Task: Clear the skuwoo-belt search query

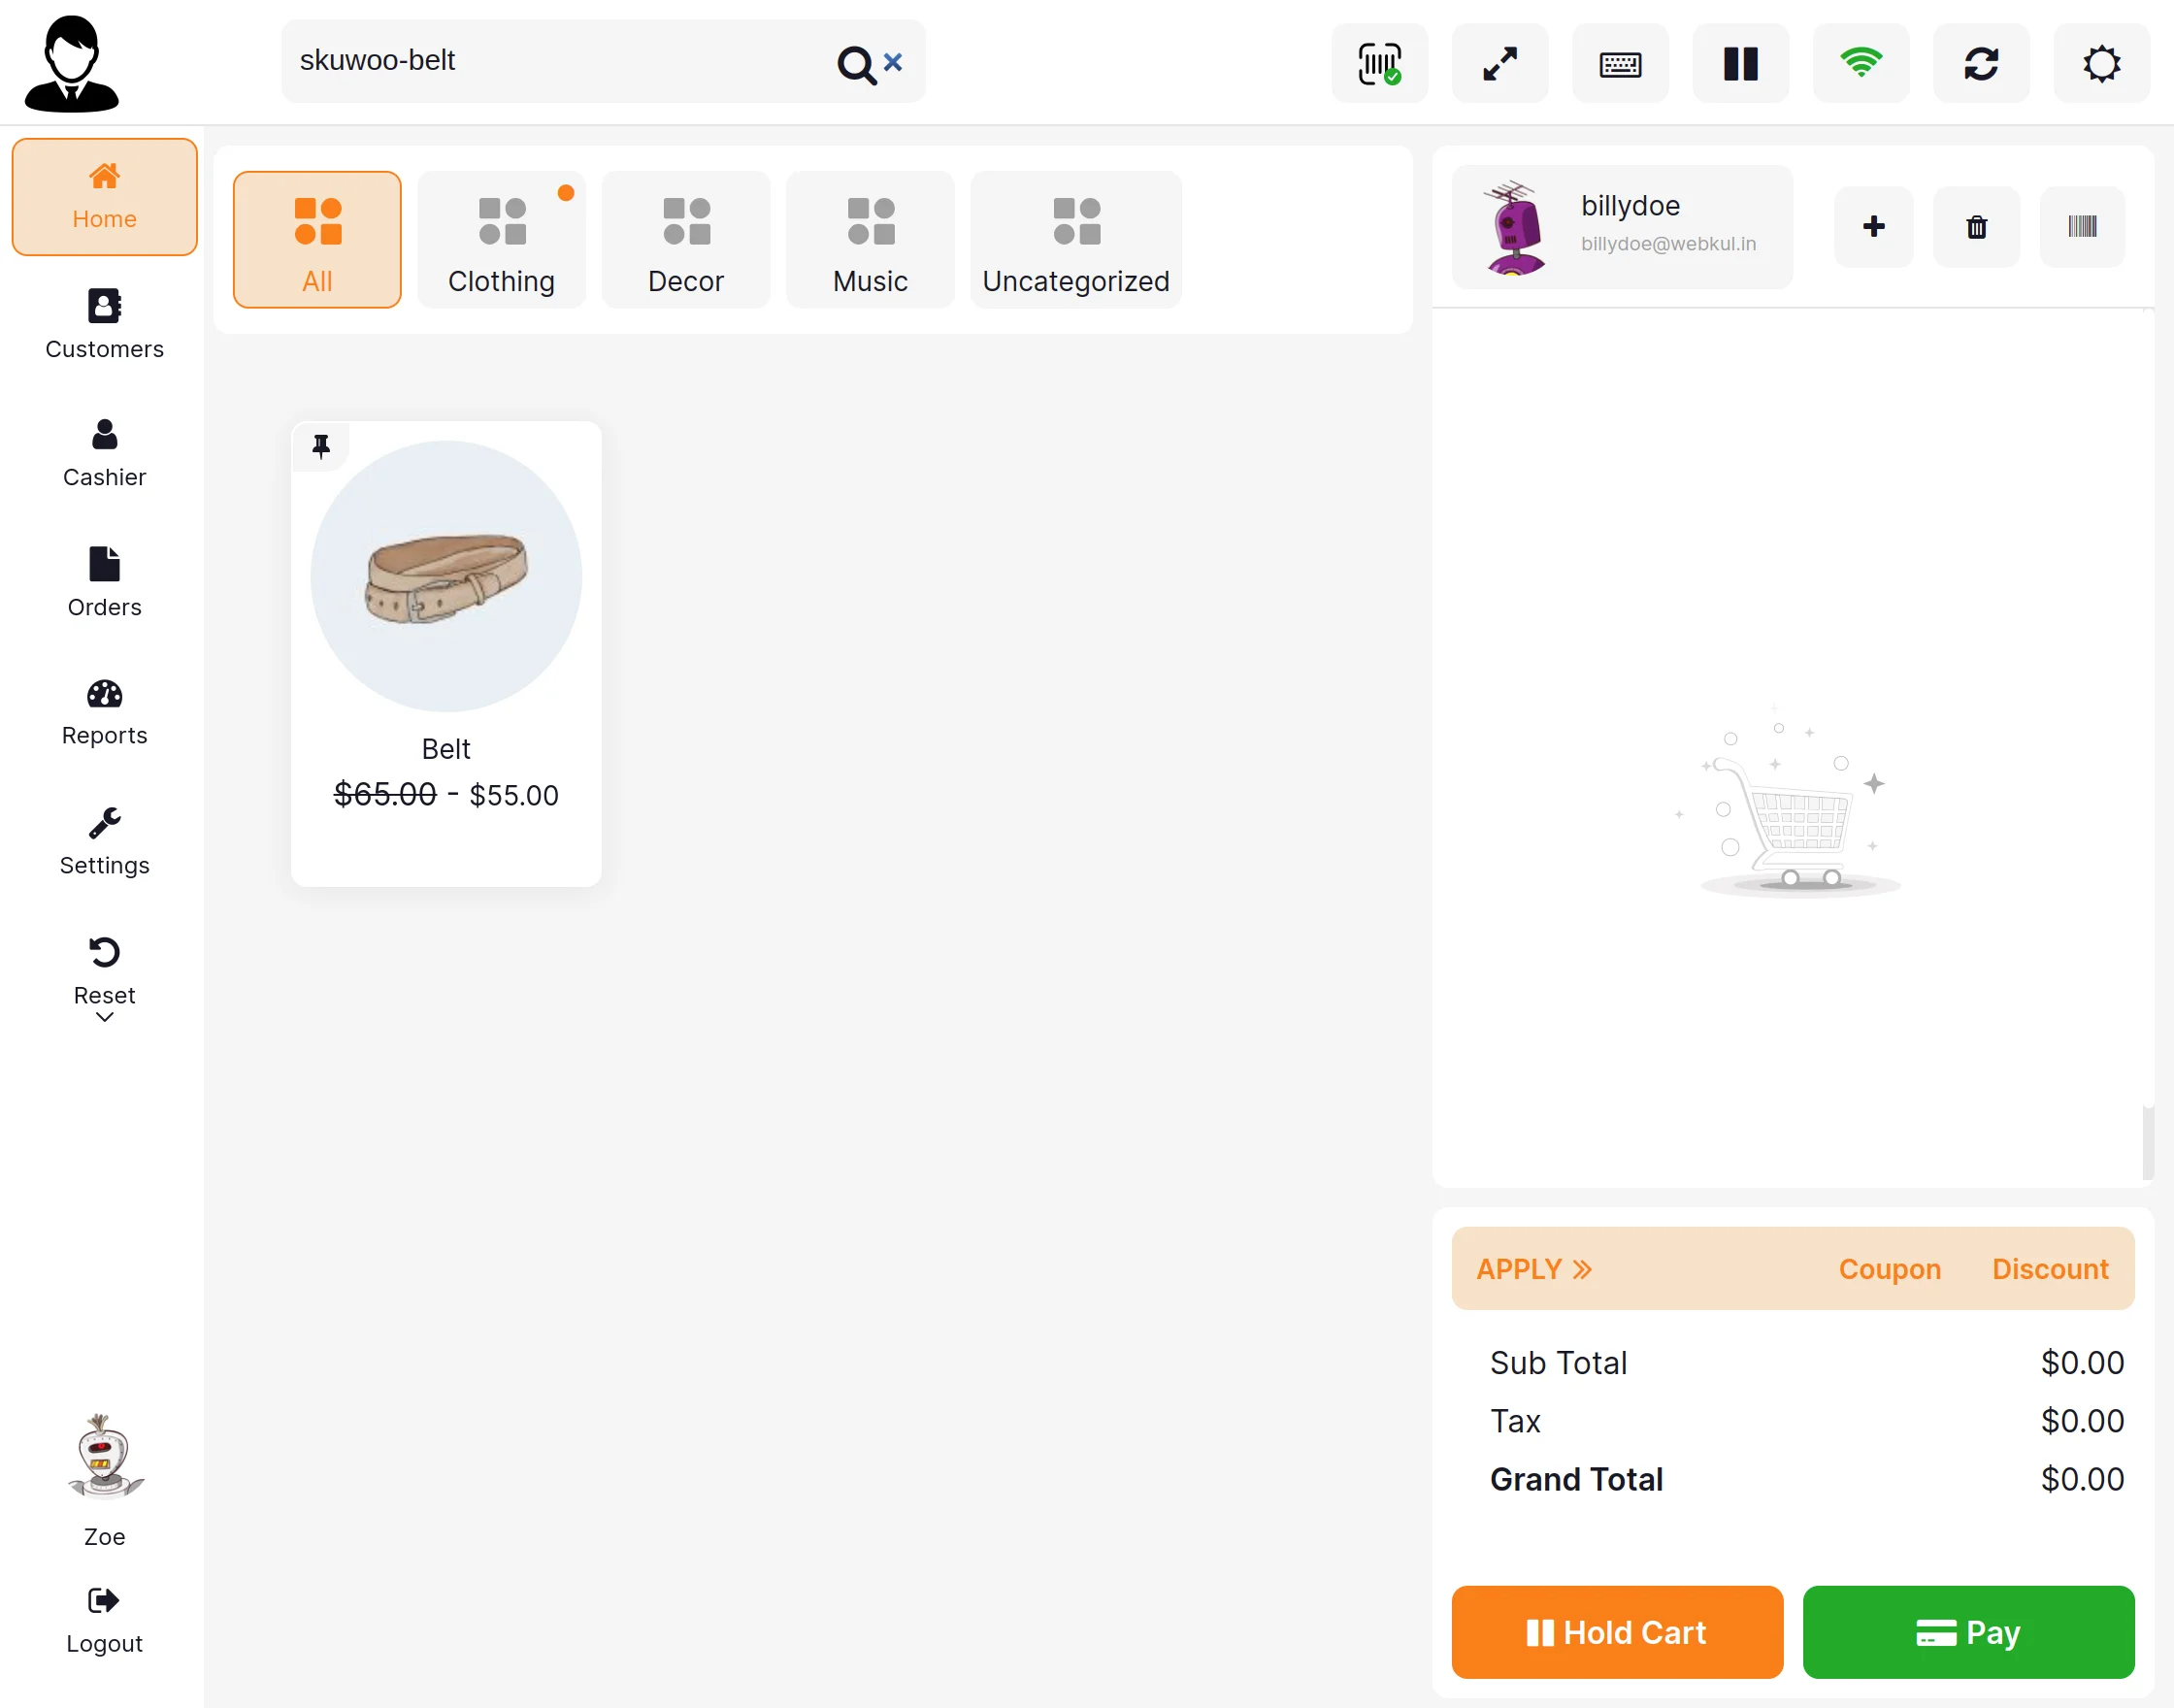Action: (893, 61)
